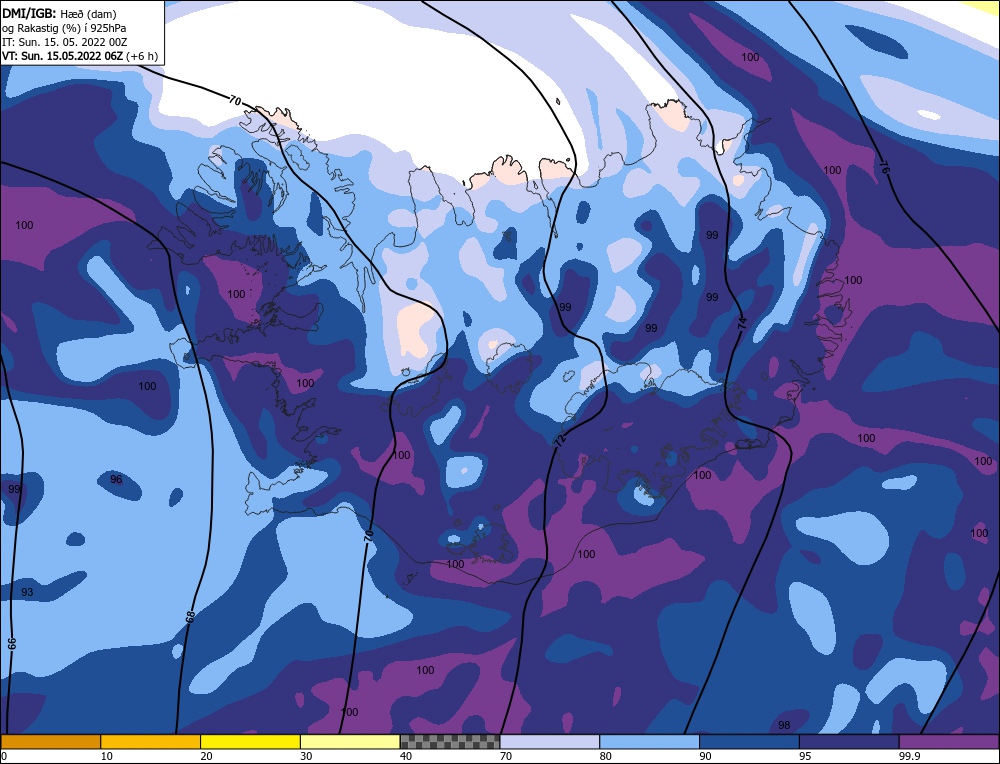Pick the light blue 80–90 legend swatch
1000x764 pixels.
pyautogui.click(x=649, y=741)
